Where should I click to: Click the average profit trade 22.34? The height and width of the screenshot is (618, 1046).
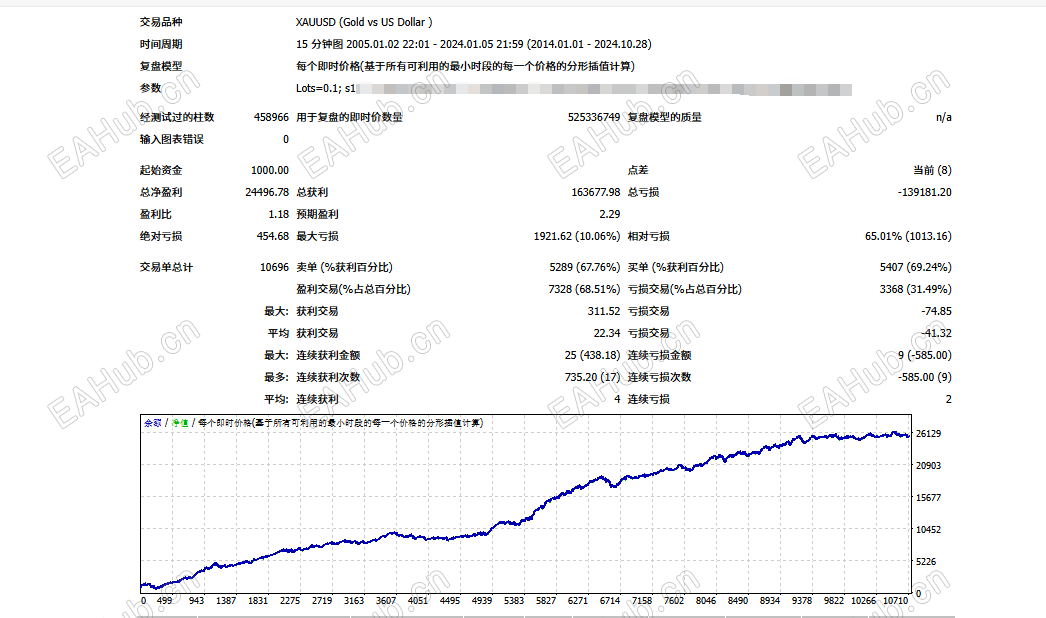606,333
